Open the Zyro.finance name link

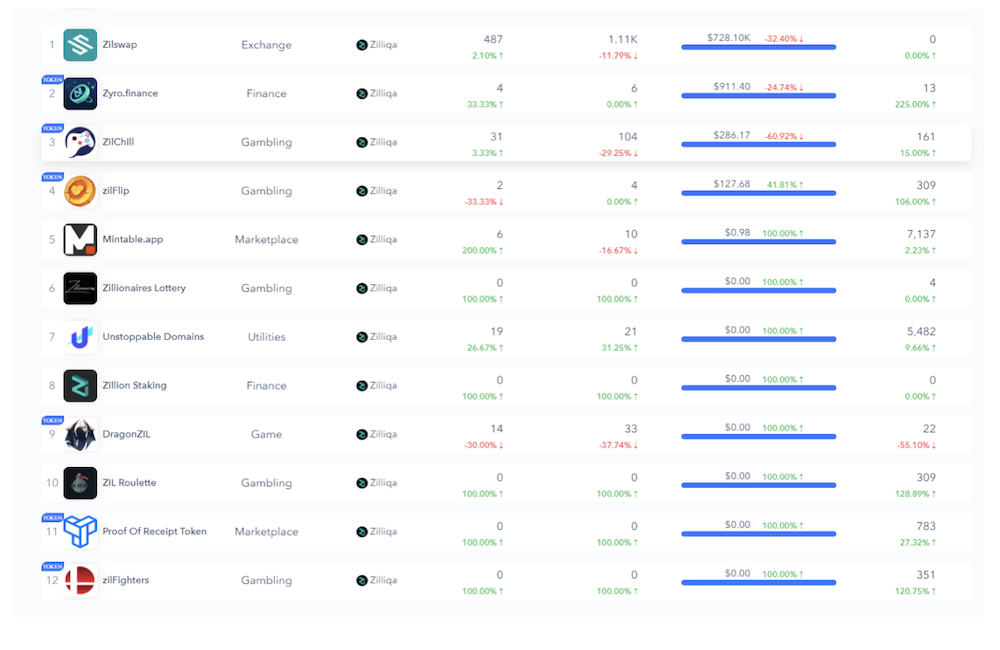click(130, 93)
